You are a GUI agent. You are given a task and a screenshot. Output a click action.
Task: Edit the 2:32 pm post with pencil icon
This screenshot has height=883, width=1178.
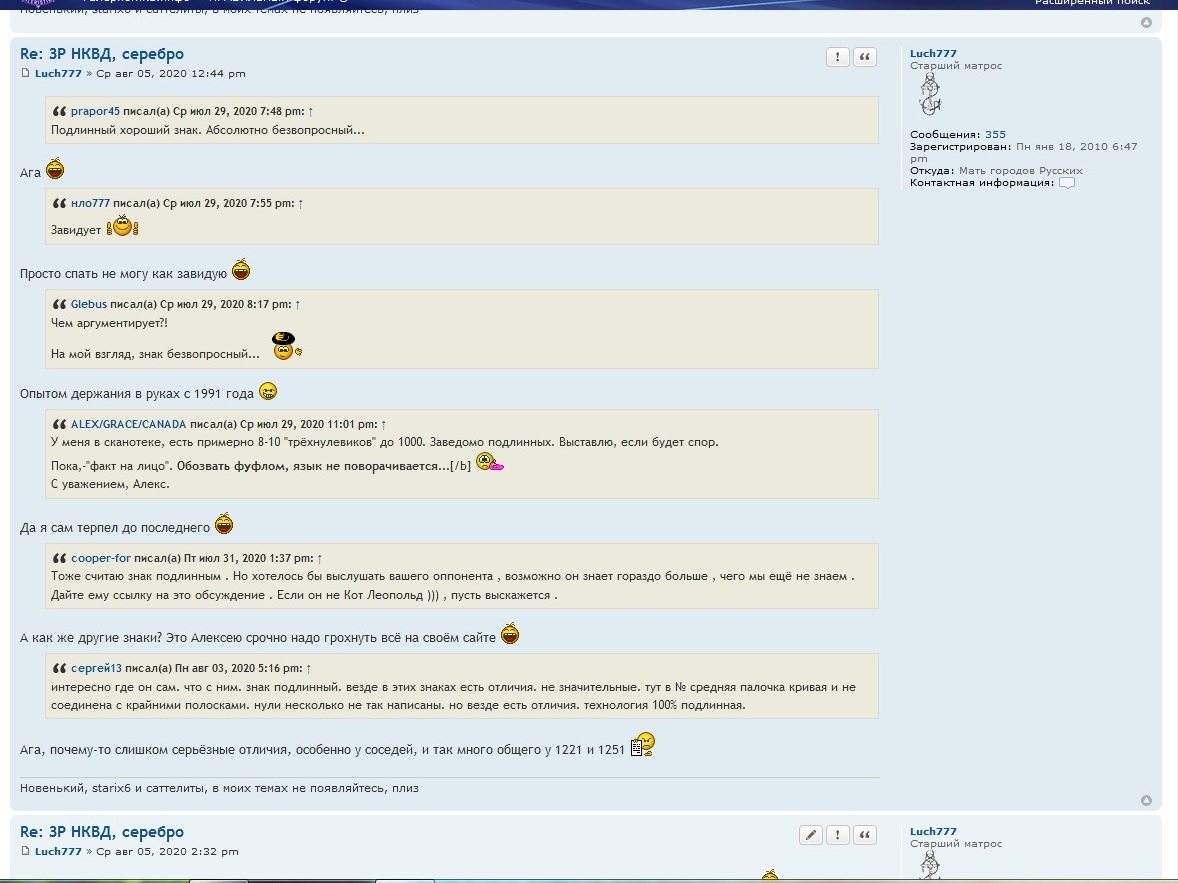pos(811,835)
